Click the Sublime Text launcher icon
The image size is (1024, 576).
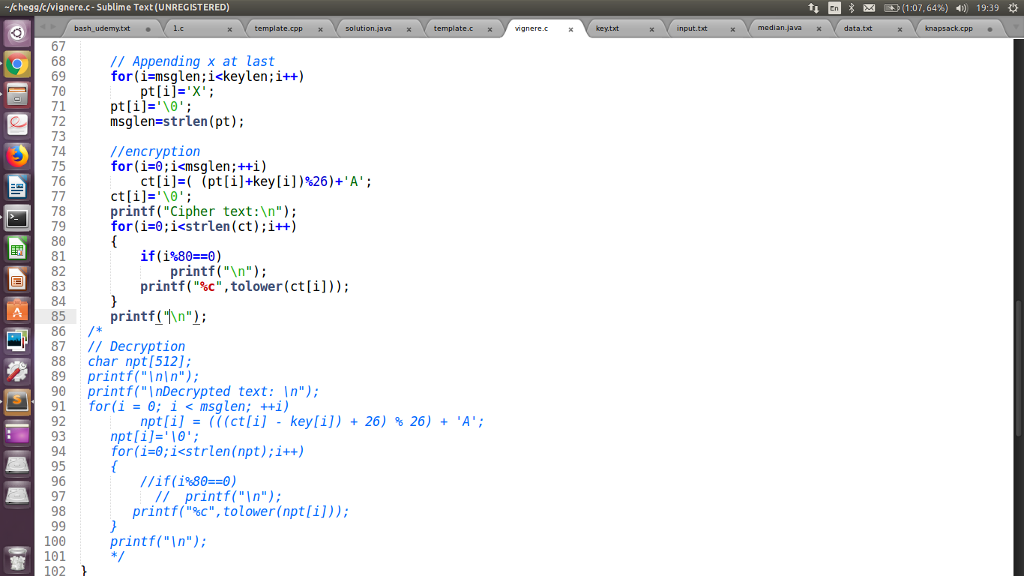(x=17, y=402)
